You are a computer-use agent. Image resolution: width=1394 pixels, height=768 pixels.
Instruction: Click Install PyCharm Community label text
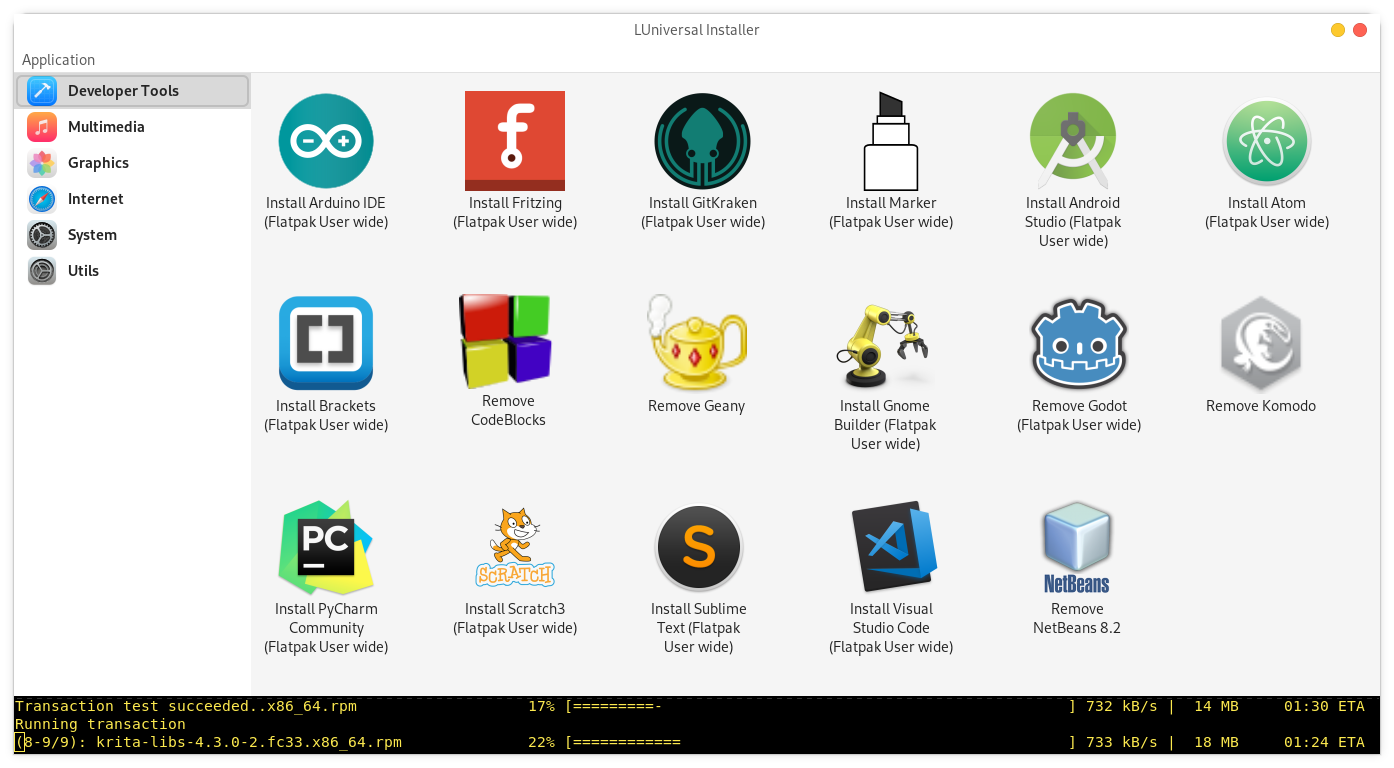[x=326, y=627]
